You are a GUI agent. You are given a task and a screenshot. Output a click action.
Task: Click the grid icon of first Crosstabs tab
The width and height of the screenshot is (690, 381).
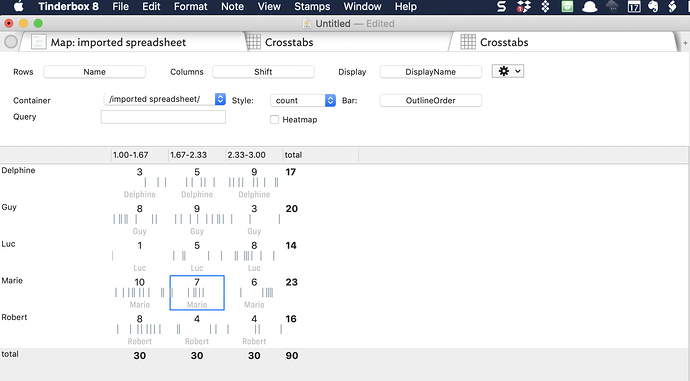tap(253, 42)
